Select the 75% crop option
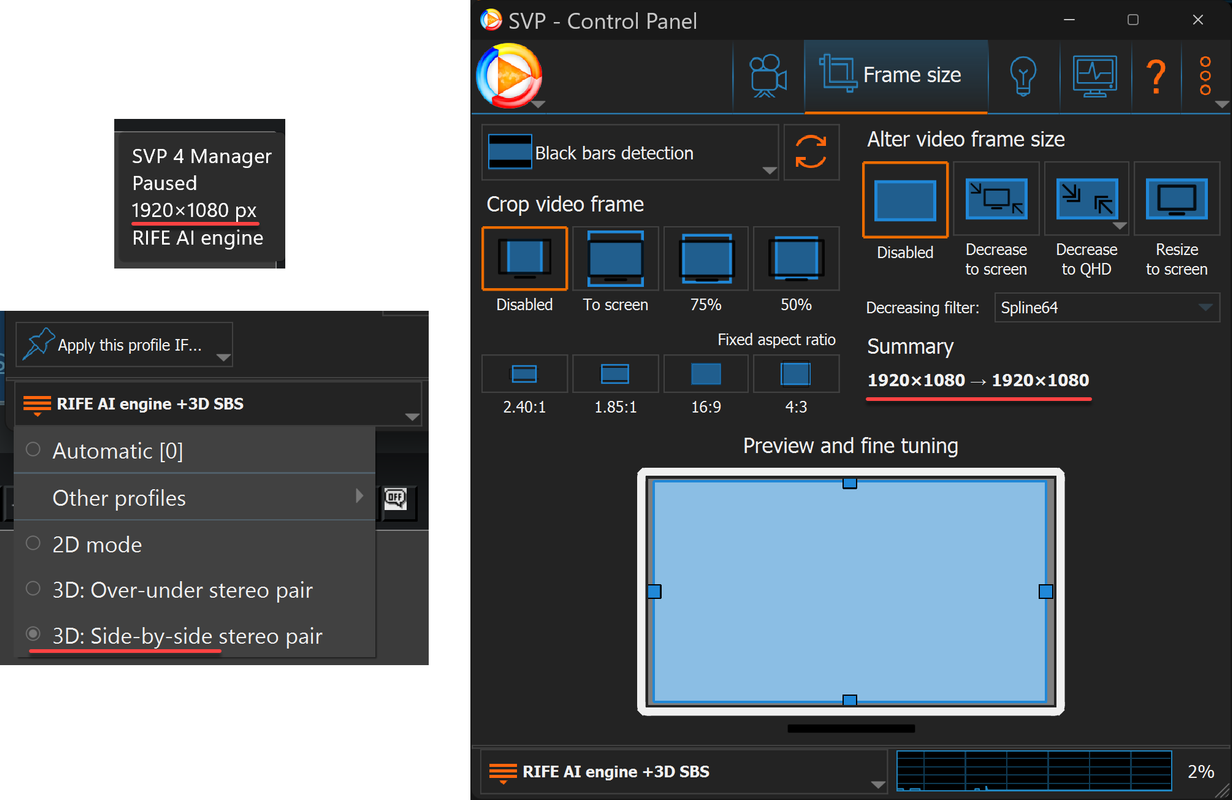This screenshot has height=800, width=1232. [705, 258]
